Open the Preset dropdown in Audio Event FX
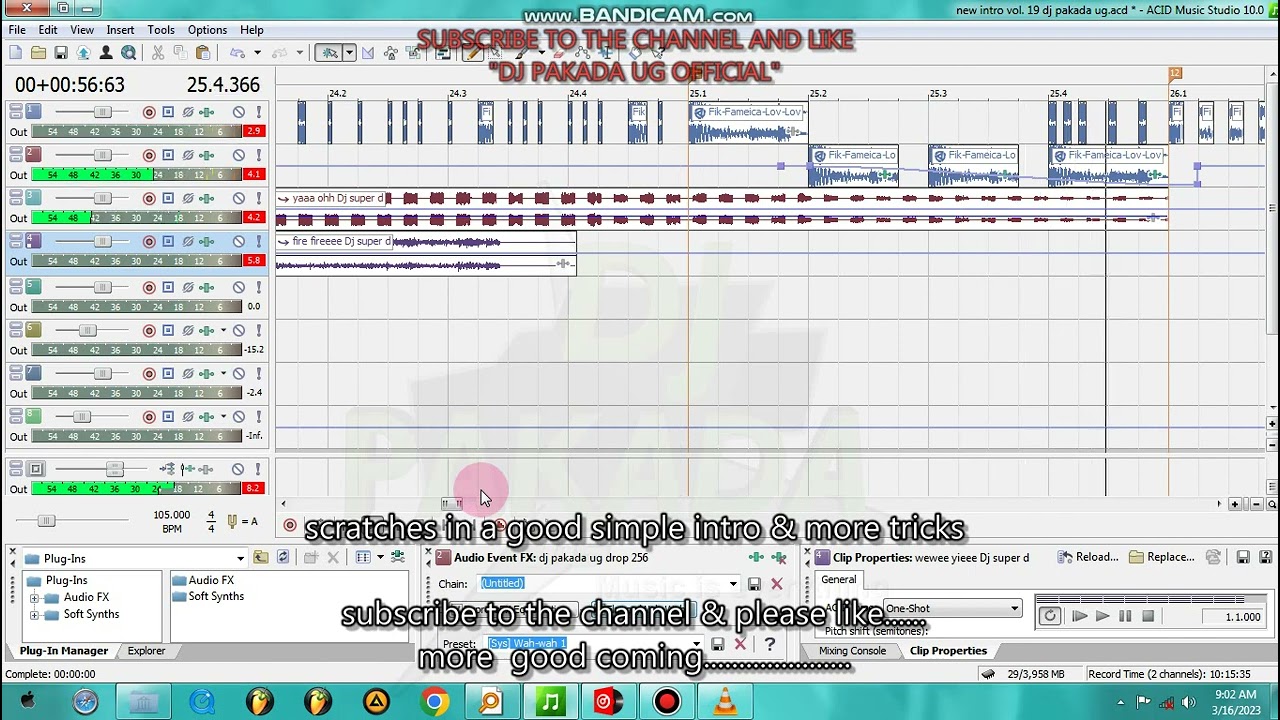 [x=697, y=645]
